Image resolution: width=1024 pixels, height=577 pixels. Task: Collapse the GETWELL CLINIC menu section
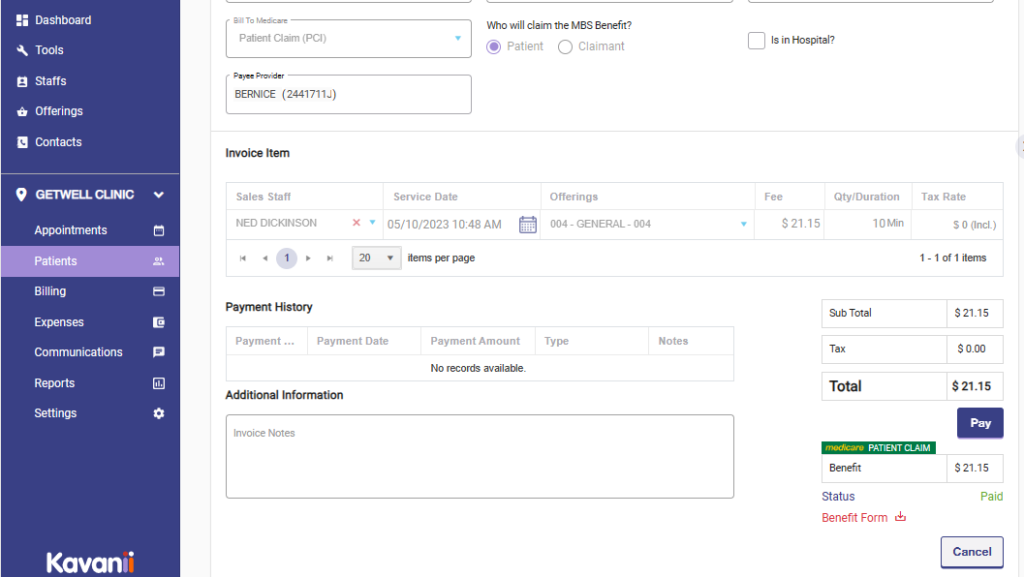pos(158,195)
